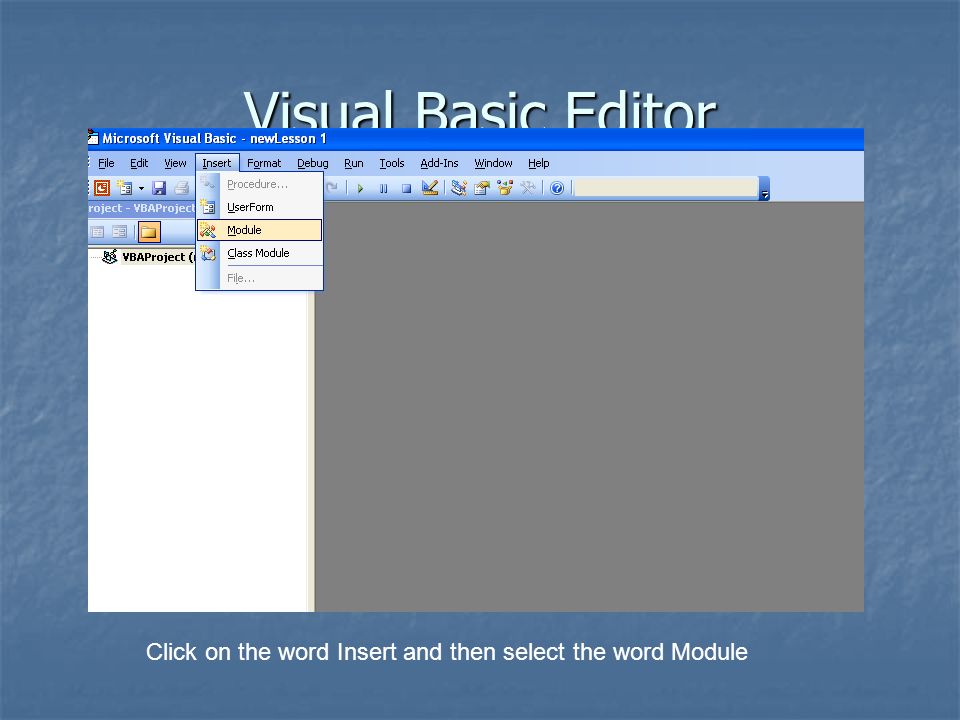The width and height of the screenshot is (960, 720).
Task: Click the Reset stop icon
Action: click(406, 189)
